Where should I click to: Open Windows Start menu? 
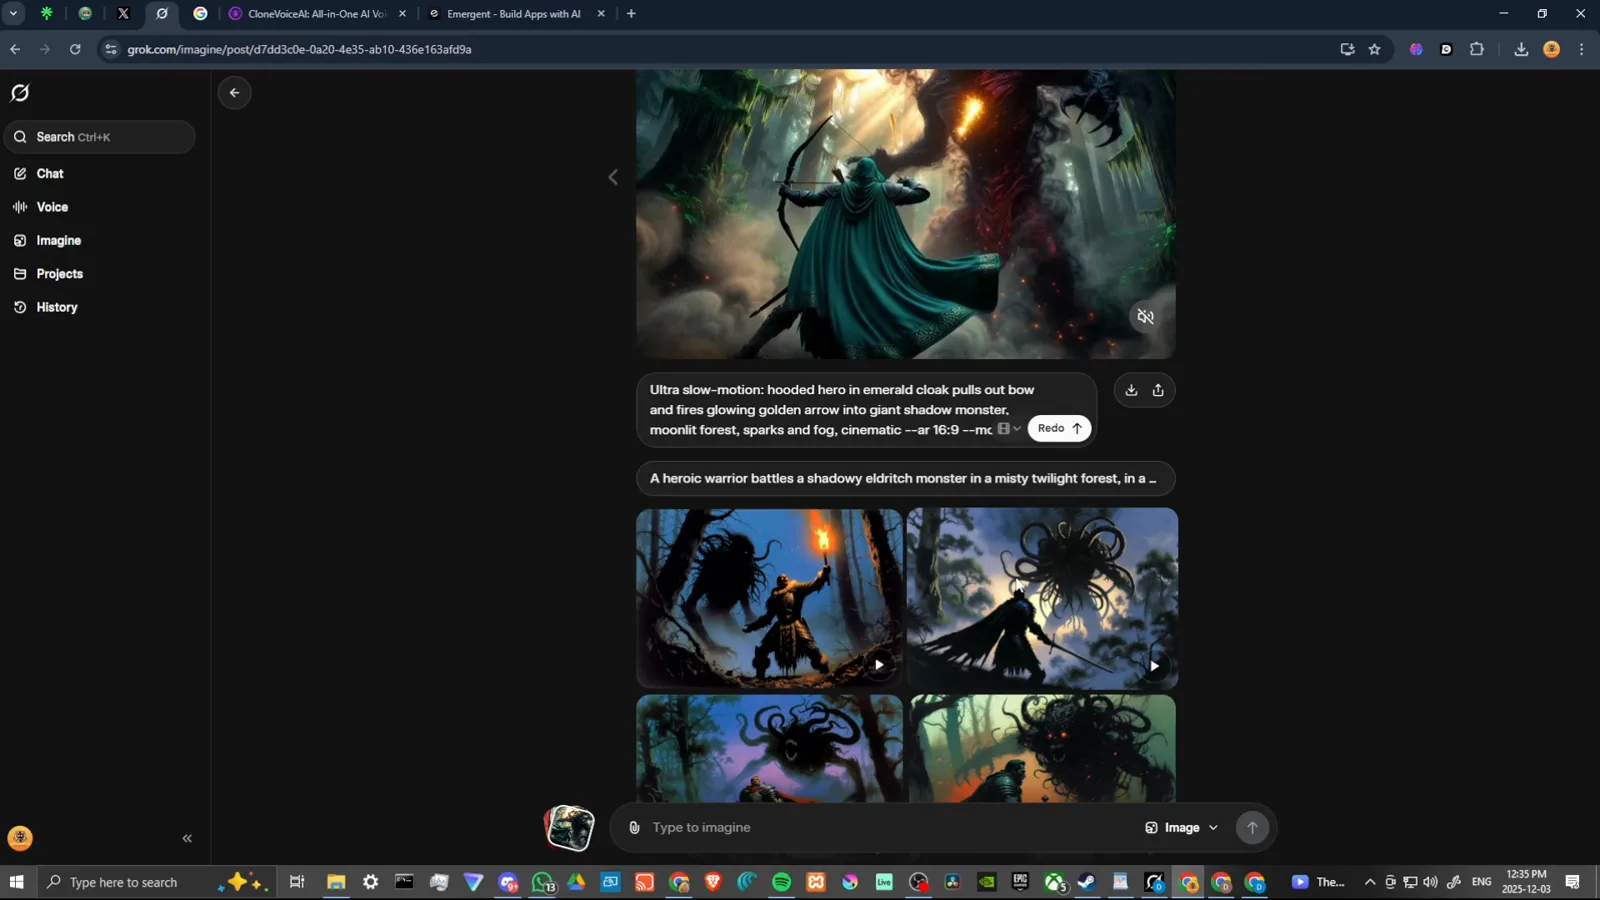point(16,882)
